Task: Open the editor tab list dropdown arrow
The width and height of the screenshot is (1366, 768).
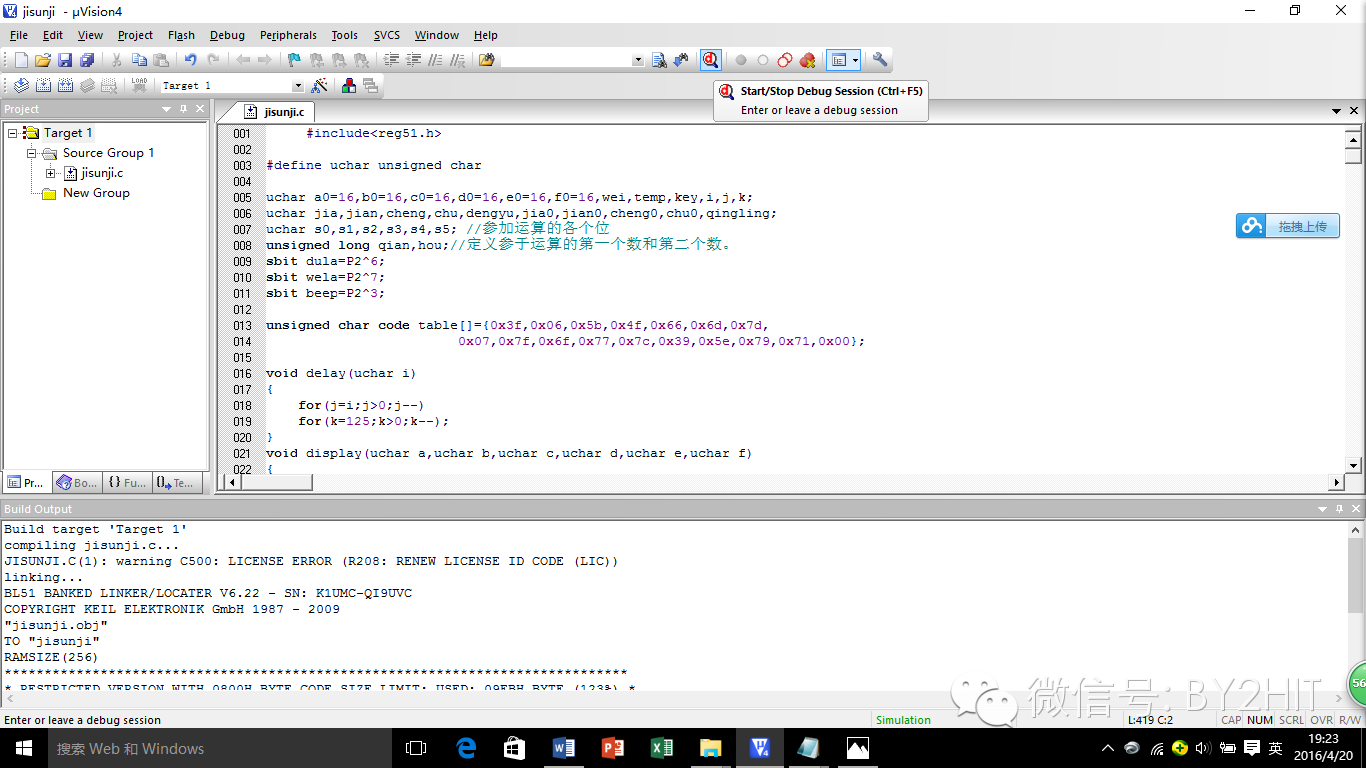Action: click(1337, 111)
